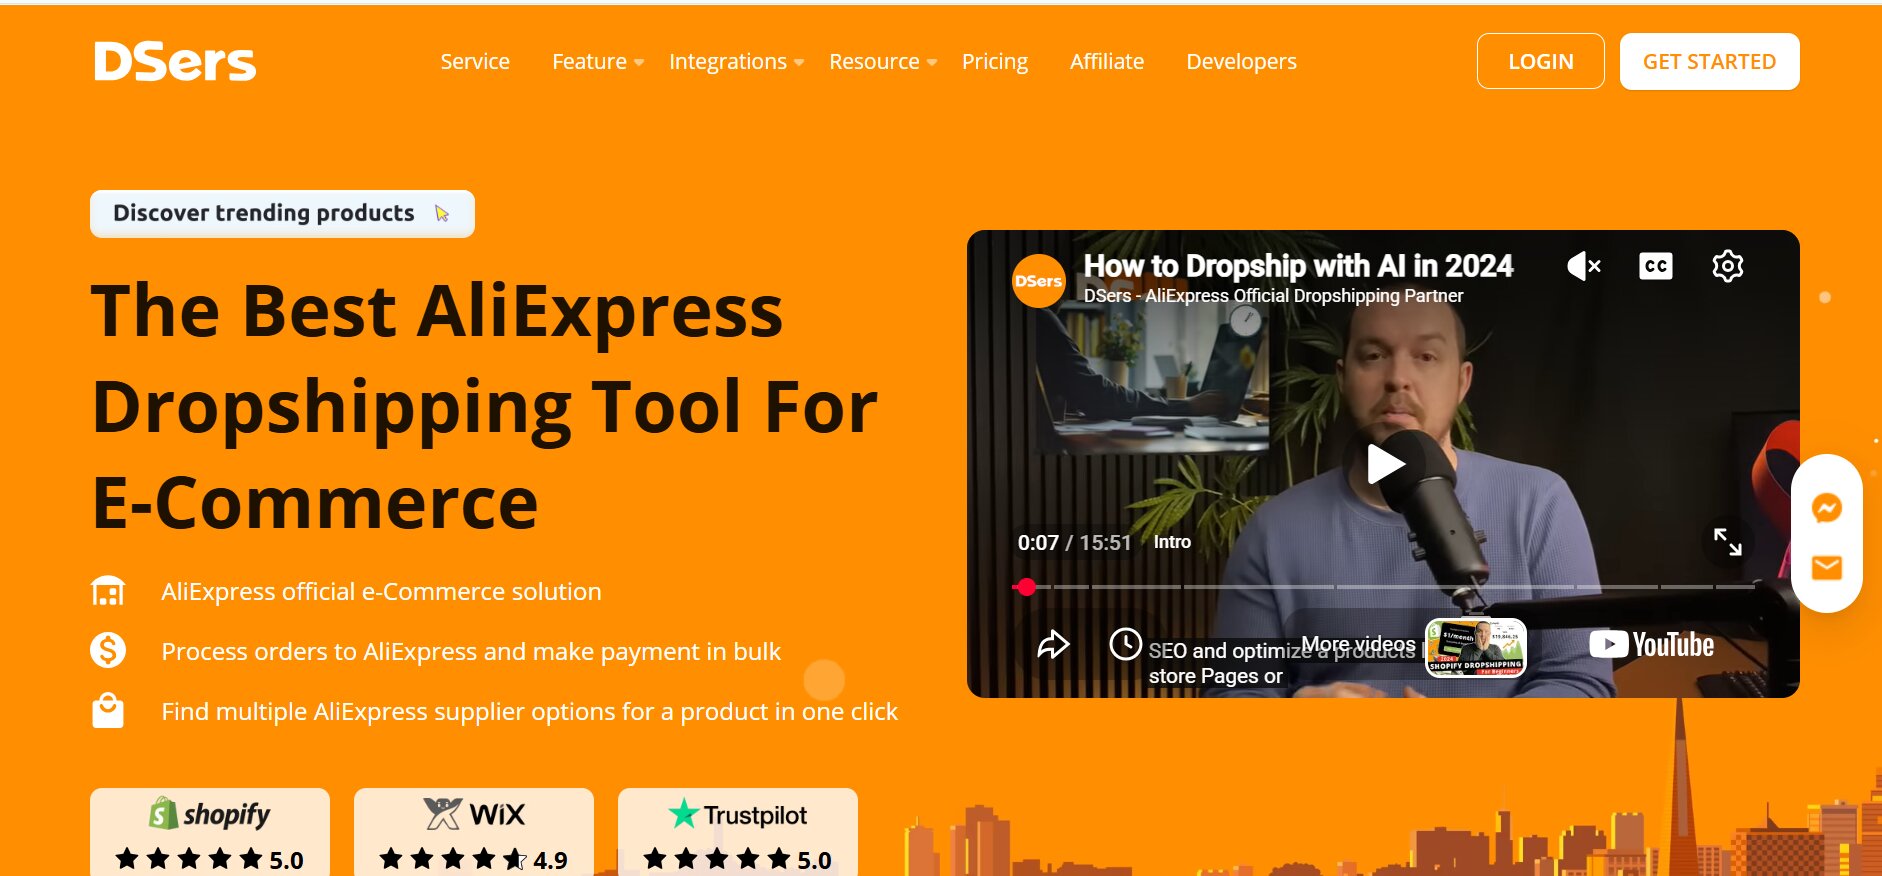1882x876 pixels.
Task: Open the video on YouTube logo
Action: [x=1652, y=645]
